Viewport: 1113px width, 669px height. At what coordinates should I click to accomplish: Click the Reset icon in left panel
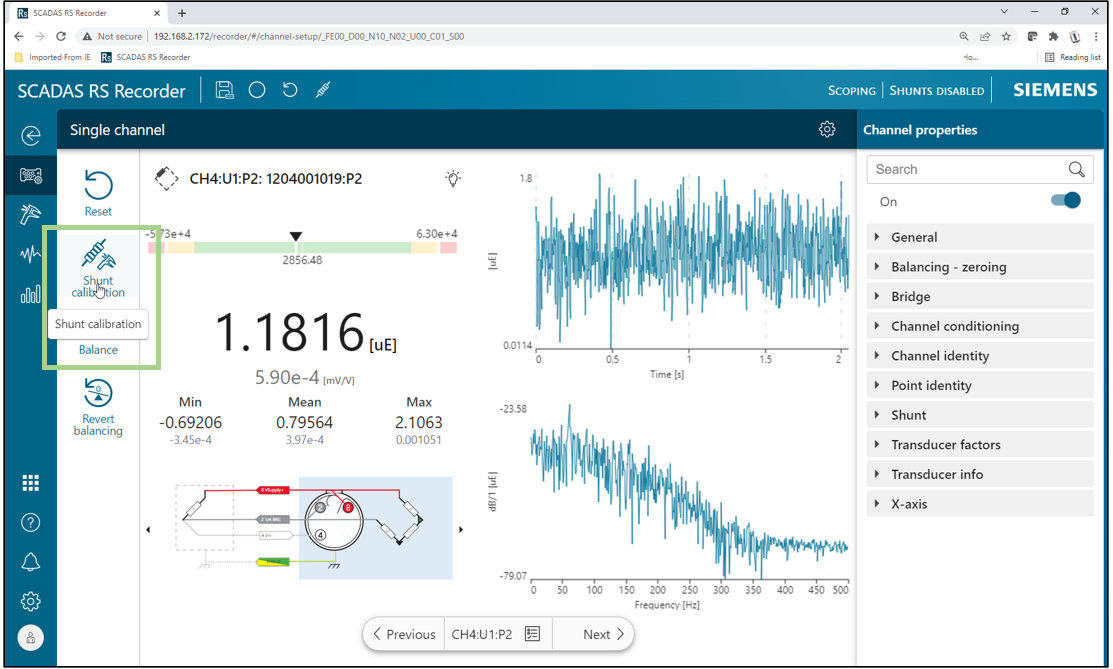tap(98, 187)
